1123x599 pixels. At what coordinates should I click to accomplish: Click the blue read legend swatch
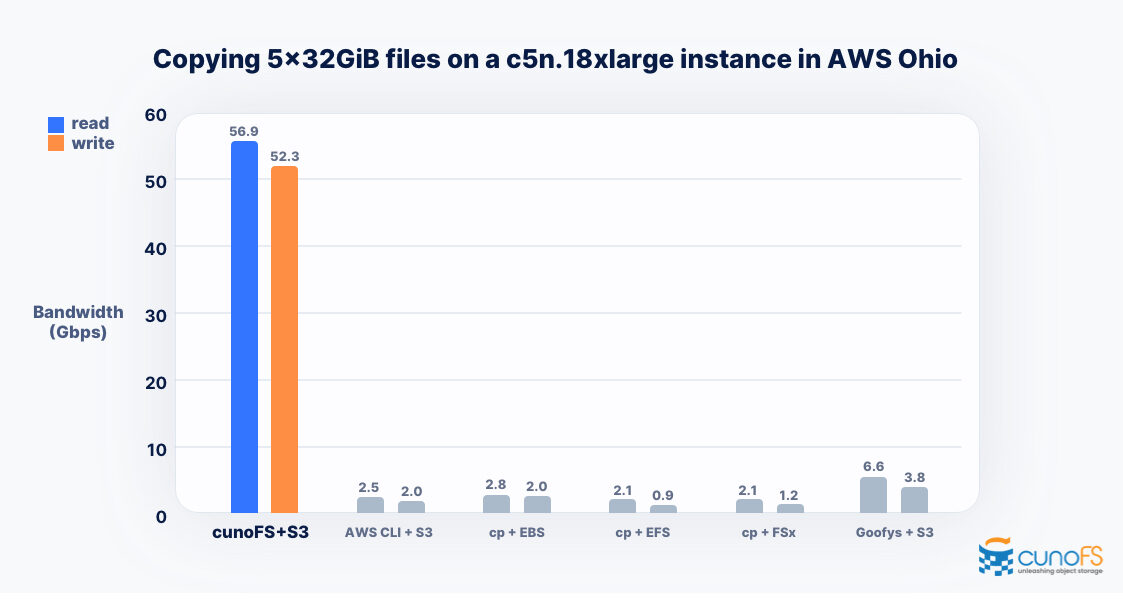click(56, 125)
